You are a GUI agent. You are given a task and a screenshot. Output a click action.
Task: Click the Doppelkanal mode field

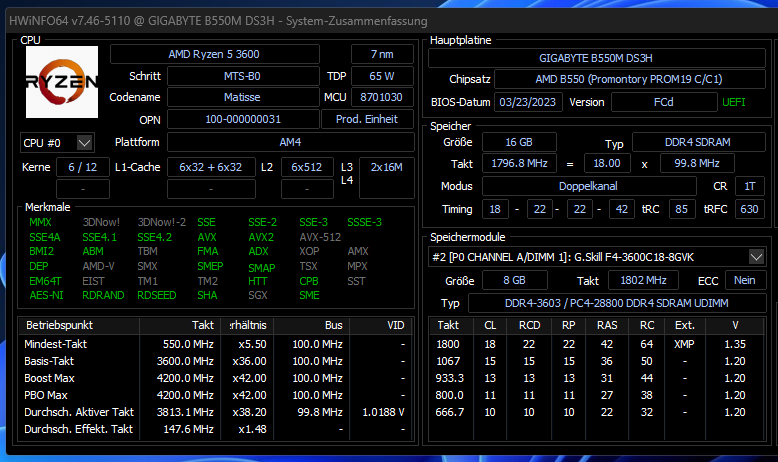588,186
